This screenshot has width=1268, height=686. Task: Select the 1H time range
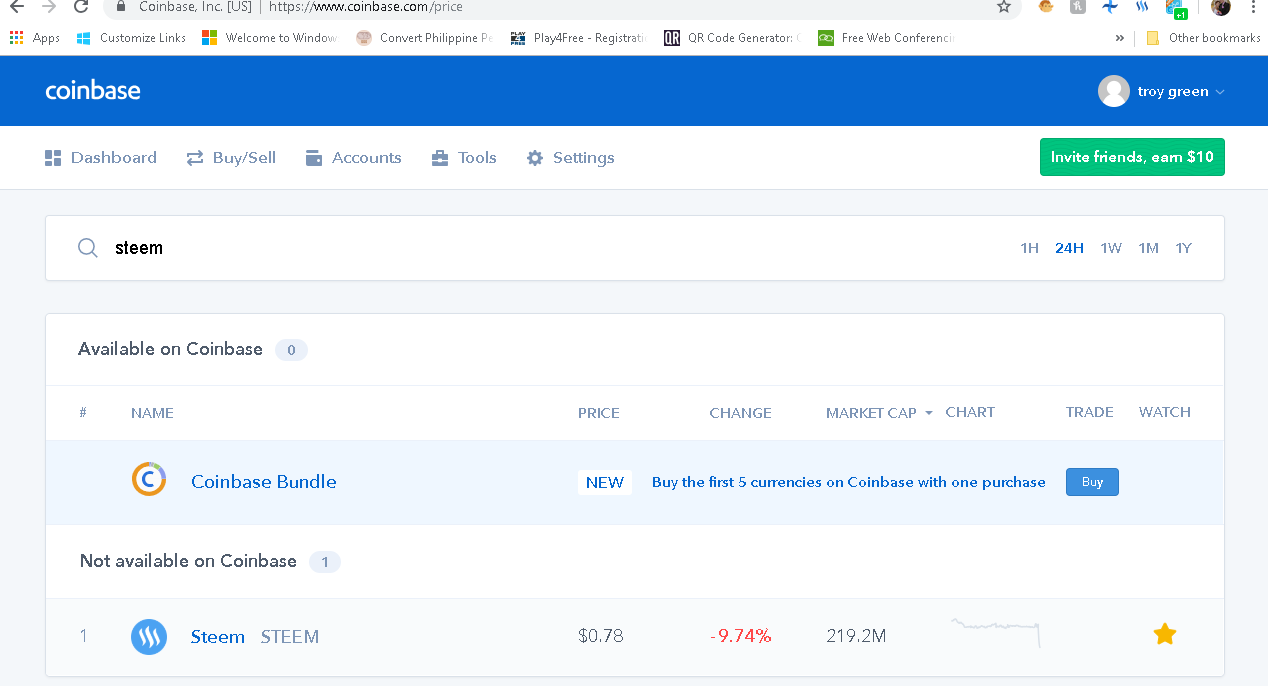pos(1029,248)
